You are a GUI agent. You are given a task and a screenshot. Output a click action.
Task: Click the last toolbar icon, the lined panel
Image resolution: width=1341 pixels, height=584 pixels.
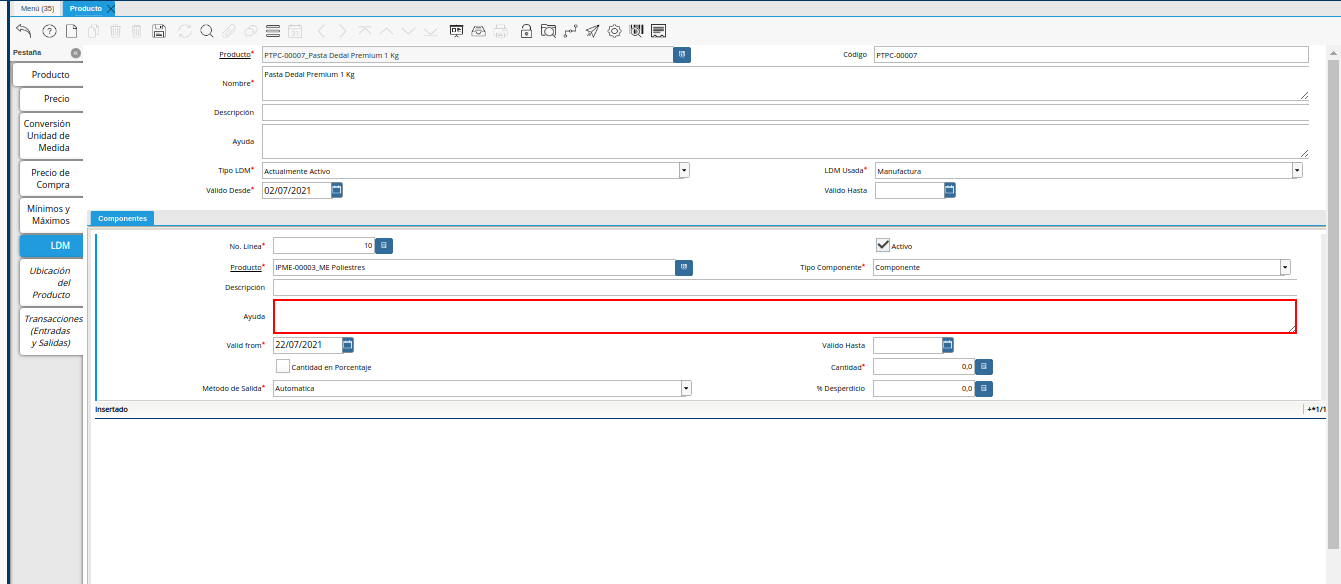[x=658, y=31]
